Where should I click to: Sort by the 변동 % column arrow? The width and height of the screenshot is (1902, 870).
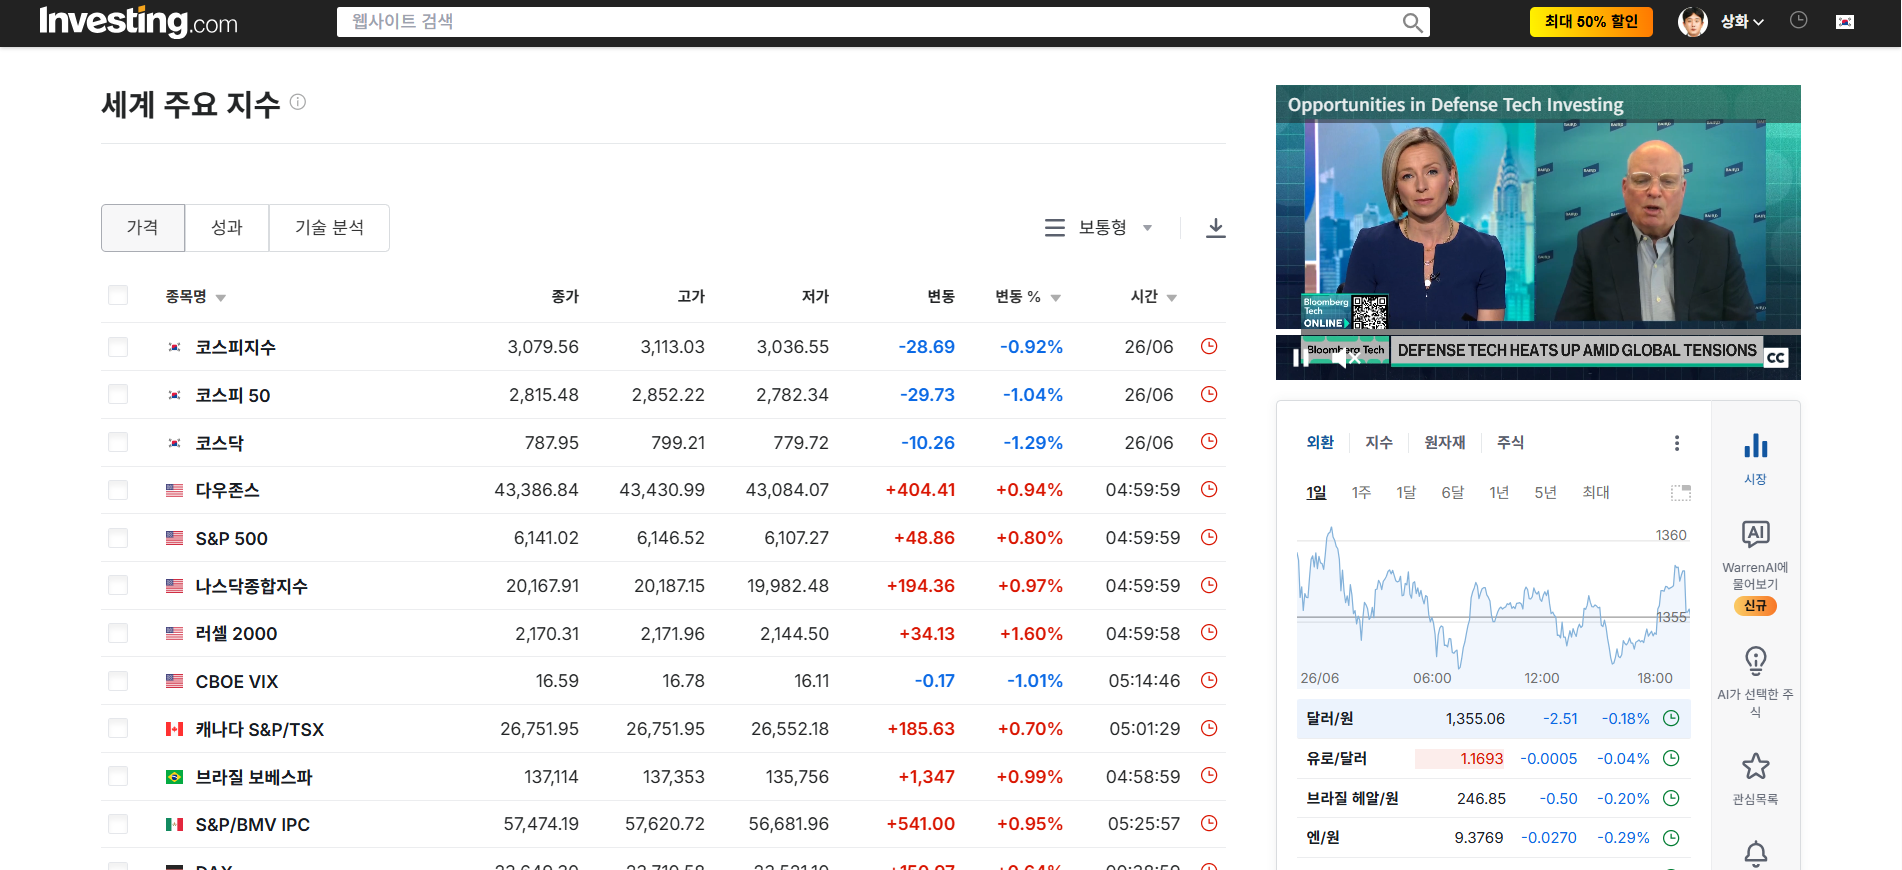(x=1056, y=298)
